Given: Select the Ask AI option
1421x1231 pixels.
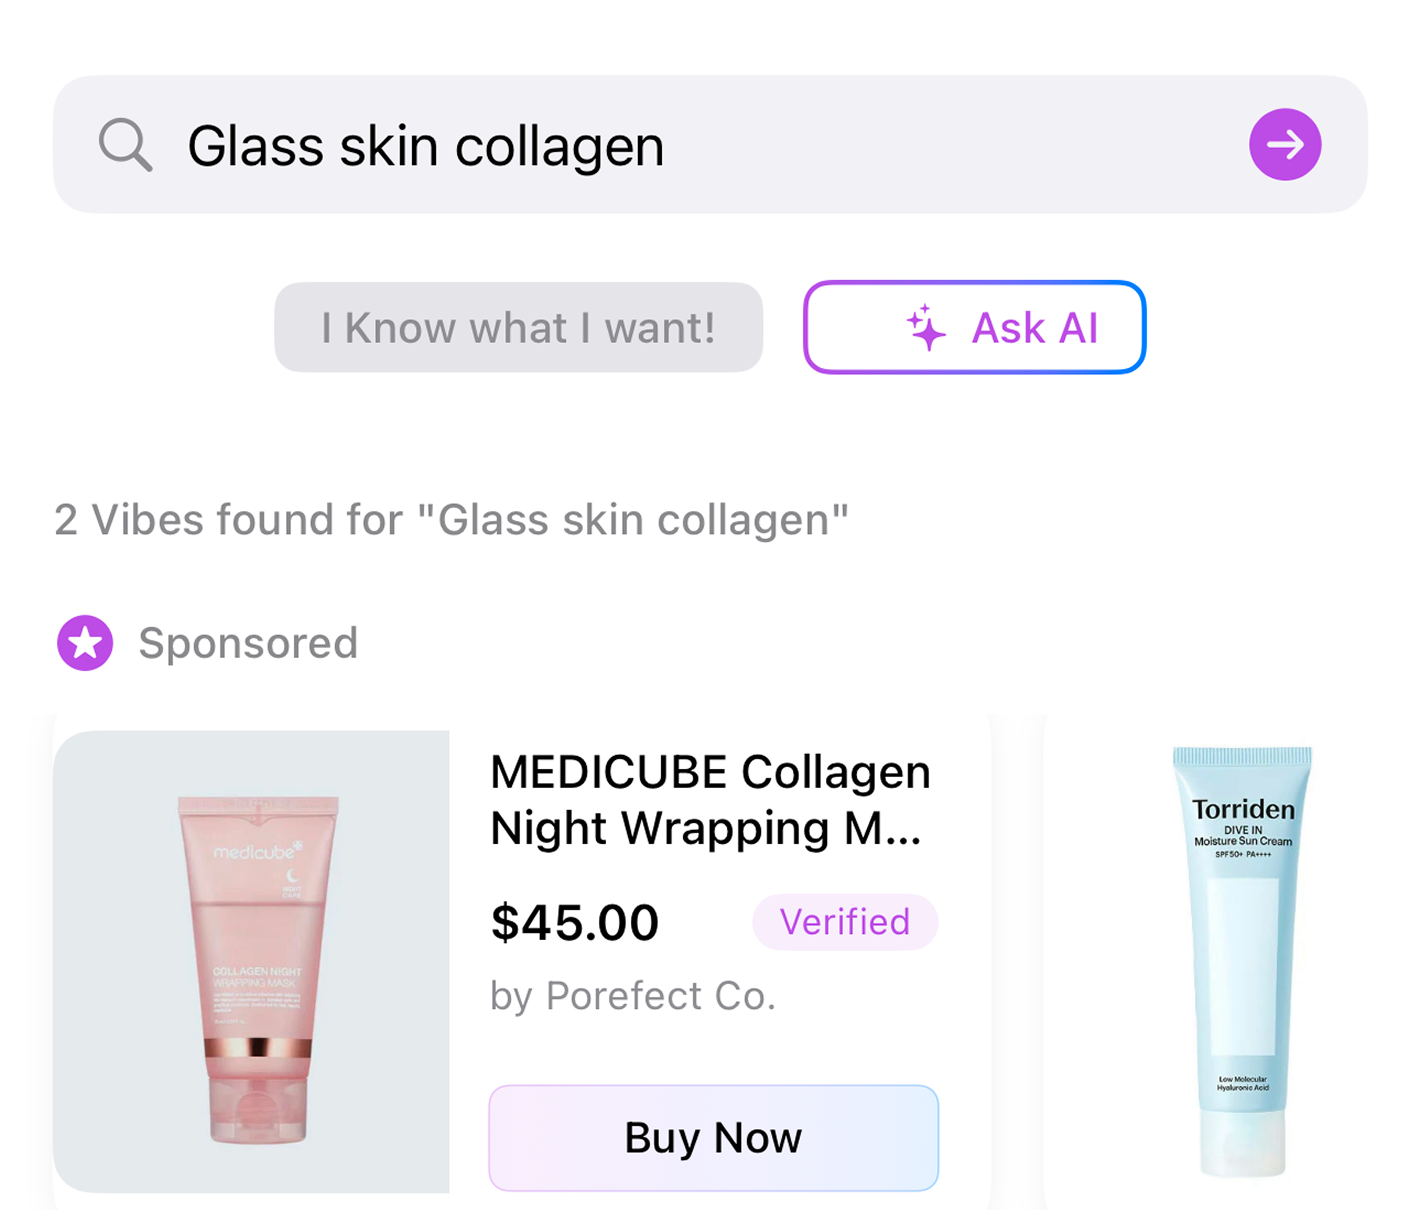Looking at the screenshot, I should 975,328.
